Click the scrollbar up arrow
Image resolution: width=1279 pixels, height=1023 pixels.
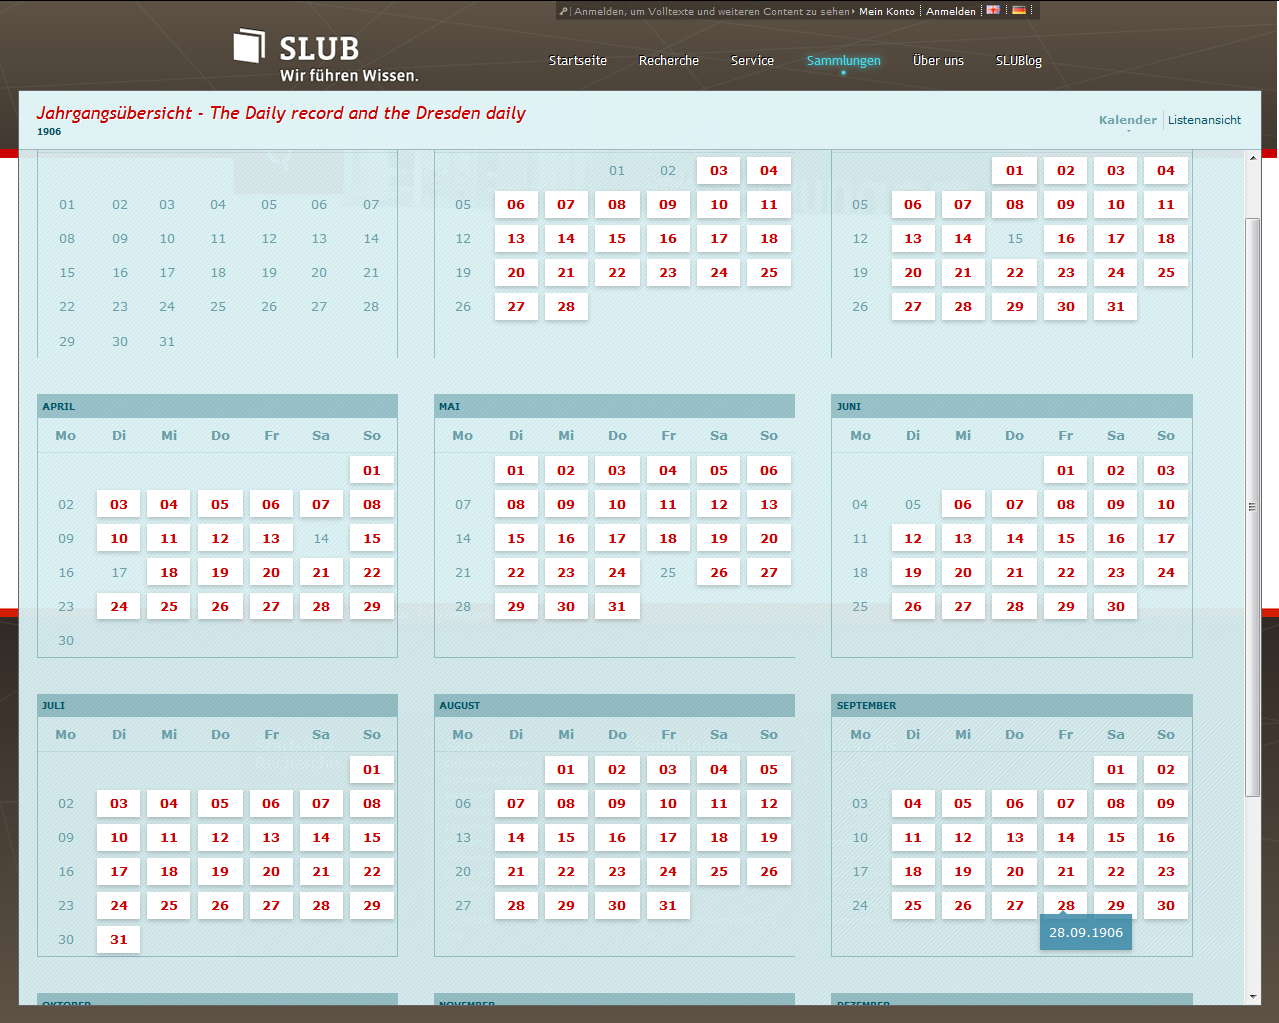1253,158
